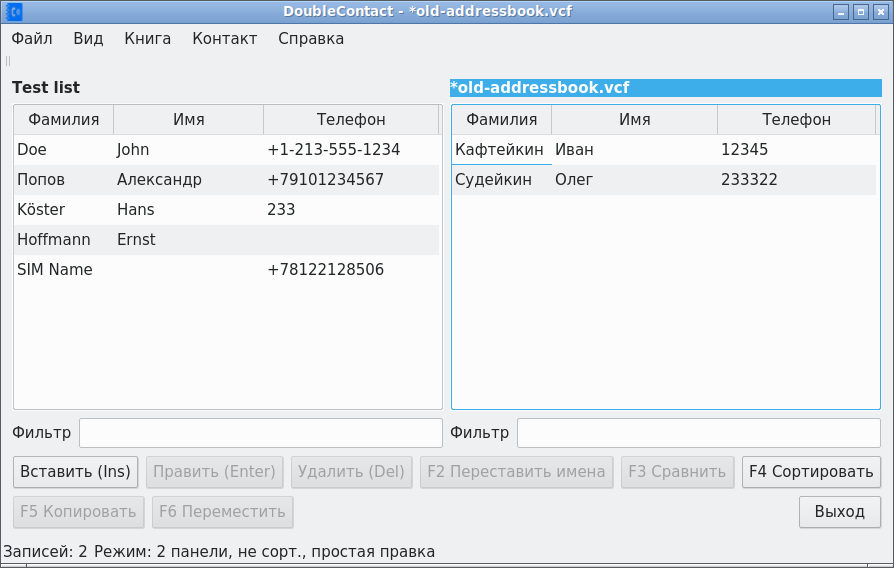Image resolution: width=894 pixels, height=568 pixels.
Task: Click phone cell 12345
Action: [797, 150]
